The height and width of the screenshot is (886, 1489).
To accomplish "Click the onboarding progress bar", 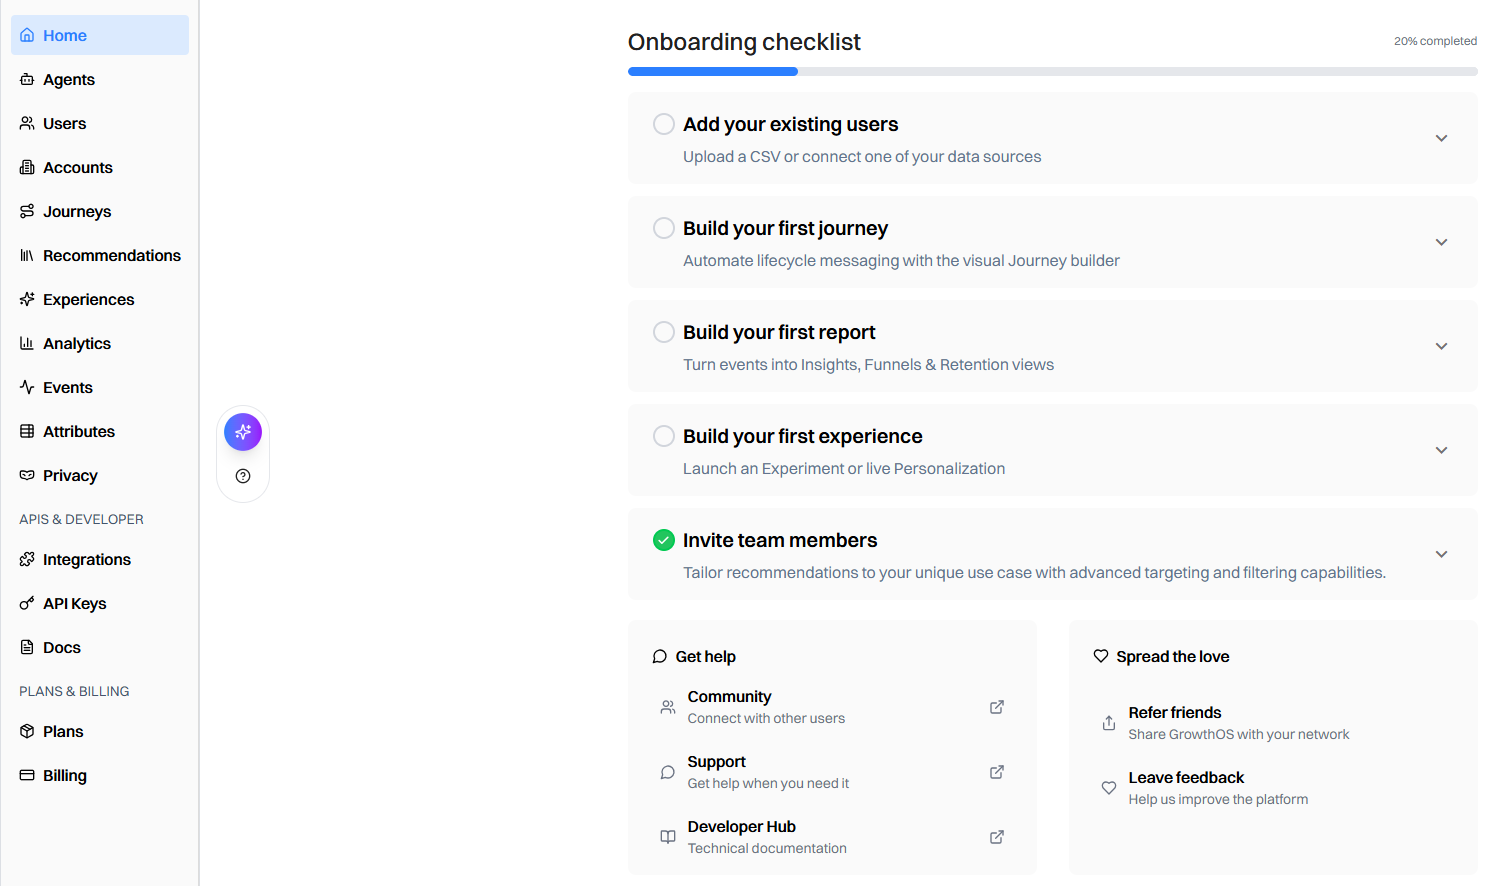I will [x=1053, y=72].
